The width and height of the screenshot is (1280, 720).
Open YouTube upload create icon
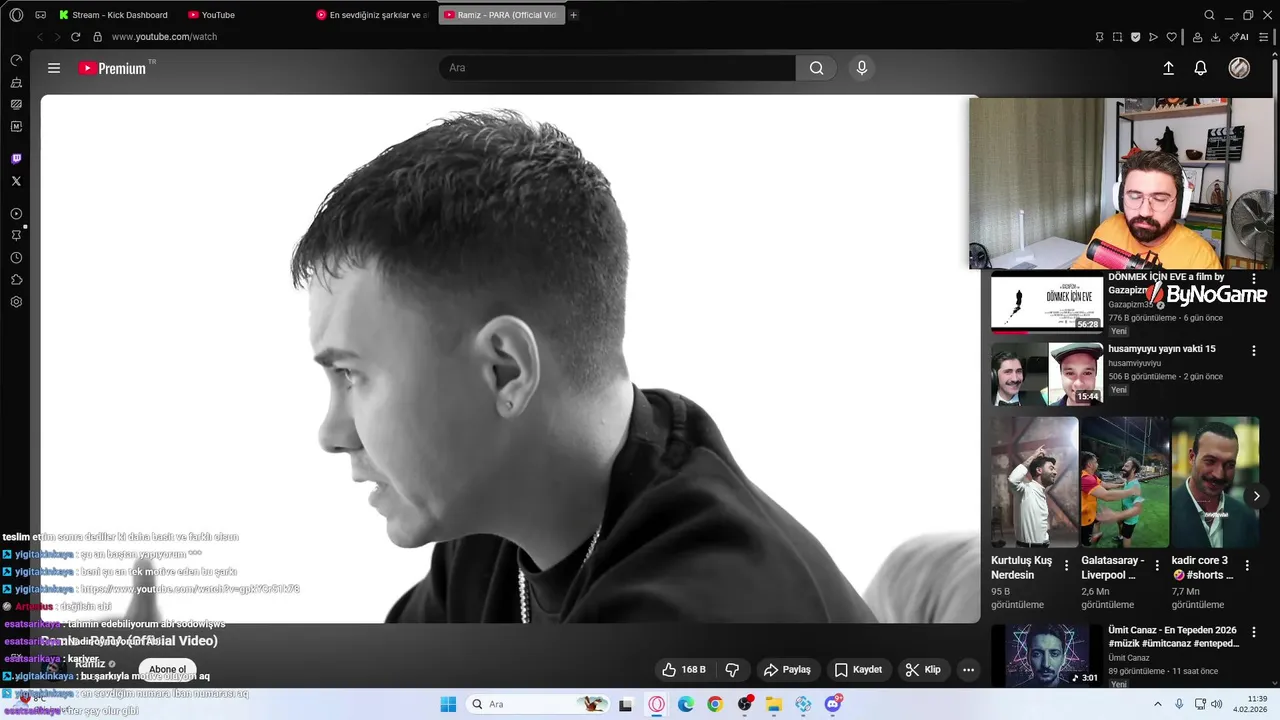(x=1168, y=68)
